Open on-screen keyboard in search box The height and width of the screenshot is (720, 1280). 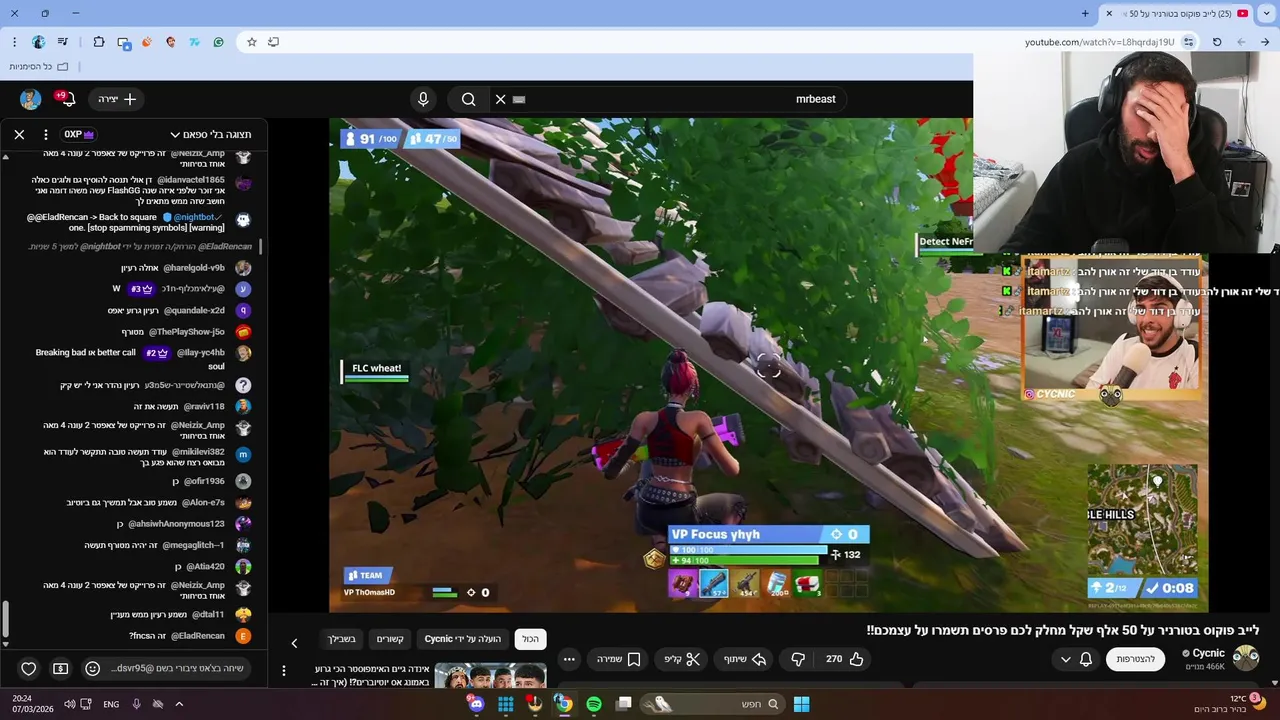click(x=518, y=99)
